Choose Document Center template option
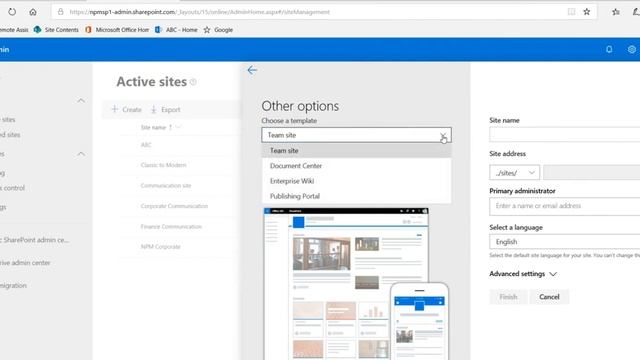The height and width of the screenshot is (360, 640). point(356,166)
